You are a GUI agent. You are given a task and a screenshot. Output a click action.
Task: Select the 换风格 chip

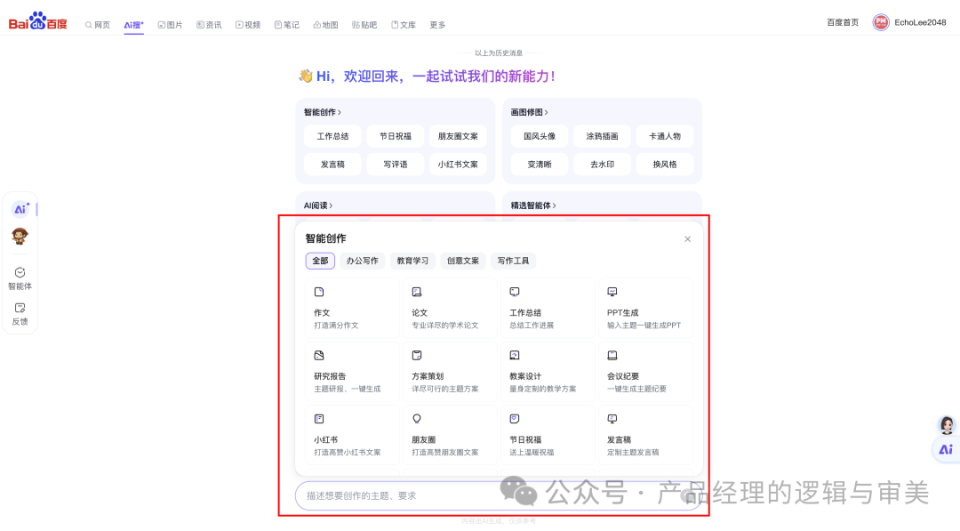665,164
